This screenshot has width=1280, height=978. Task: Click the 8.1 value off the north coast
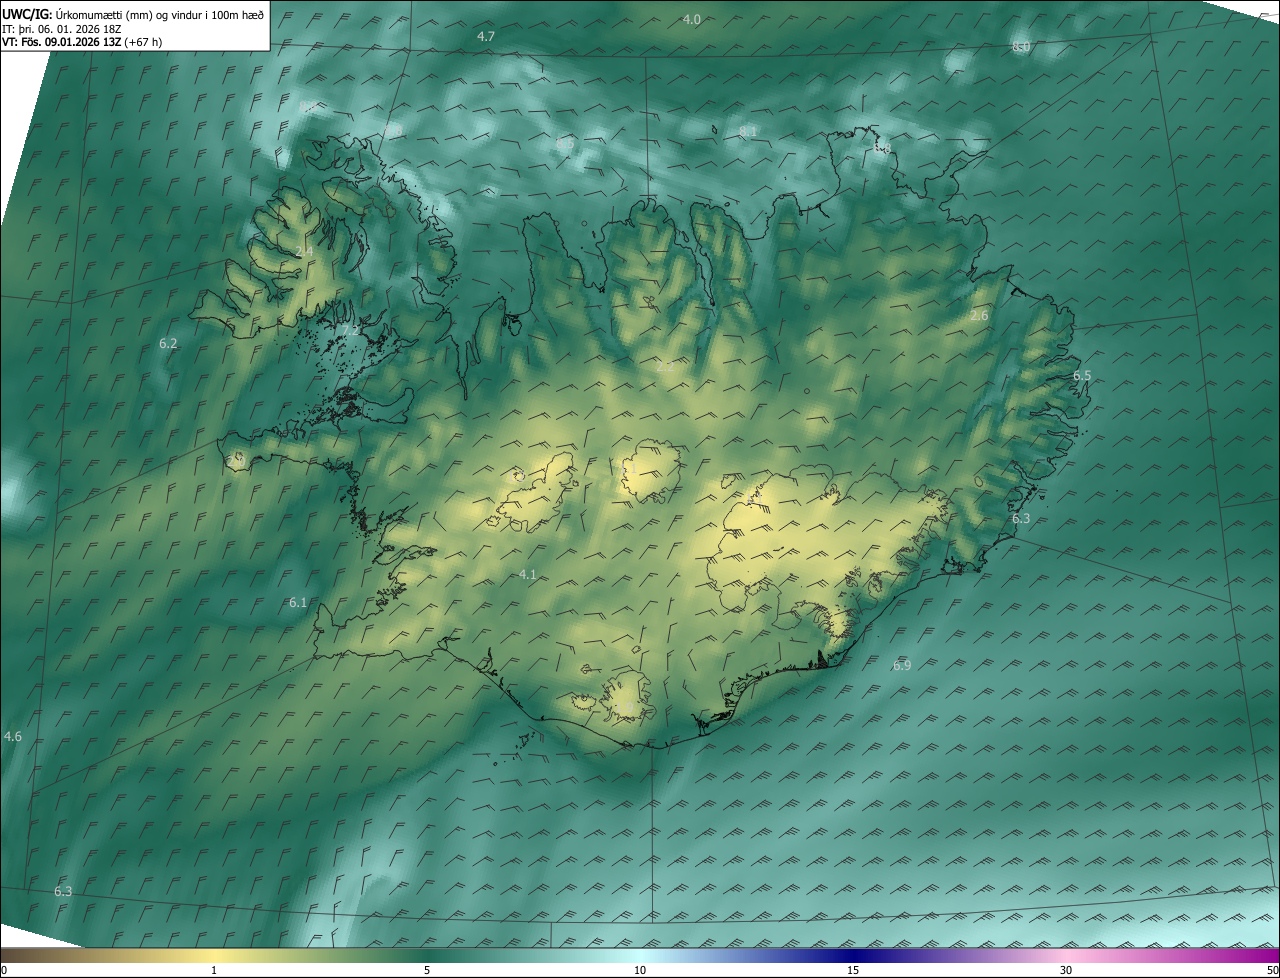748,132
